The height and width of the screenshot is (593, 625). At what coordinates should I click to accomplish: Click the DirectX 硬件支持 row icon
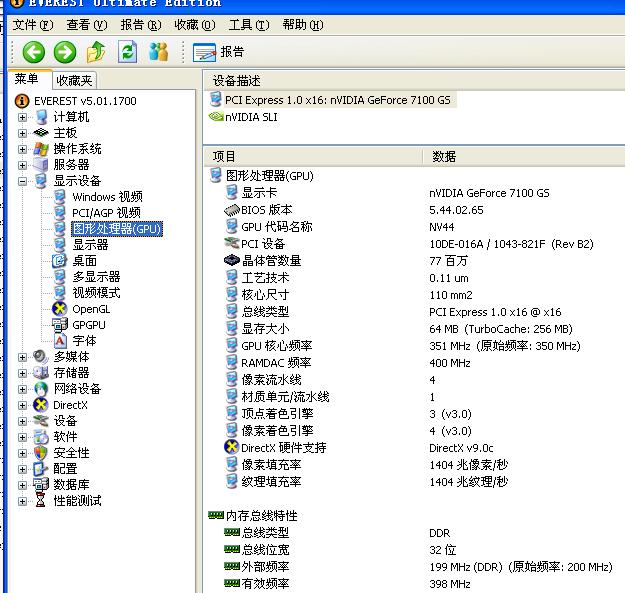[232, 447]
